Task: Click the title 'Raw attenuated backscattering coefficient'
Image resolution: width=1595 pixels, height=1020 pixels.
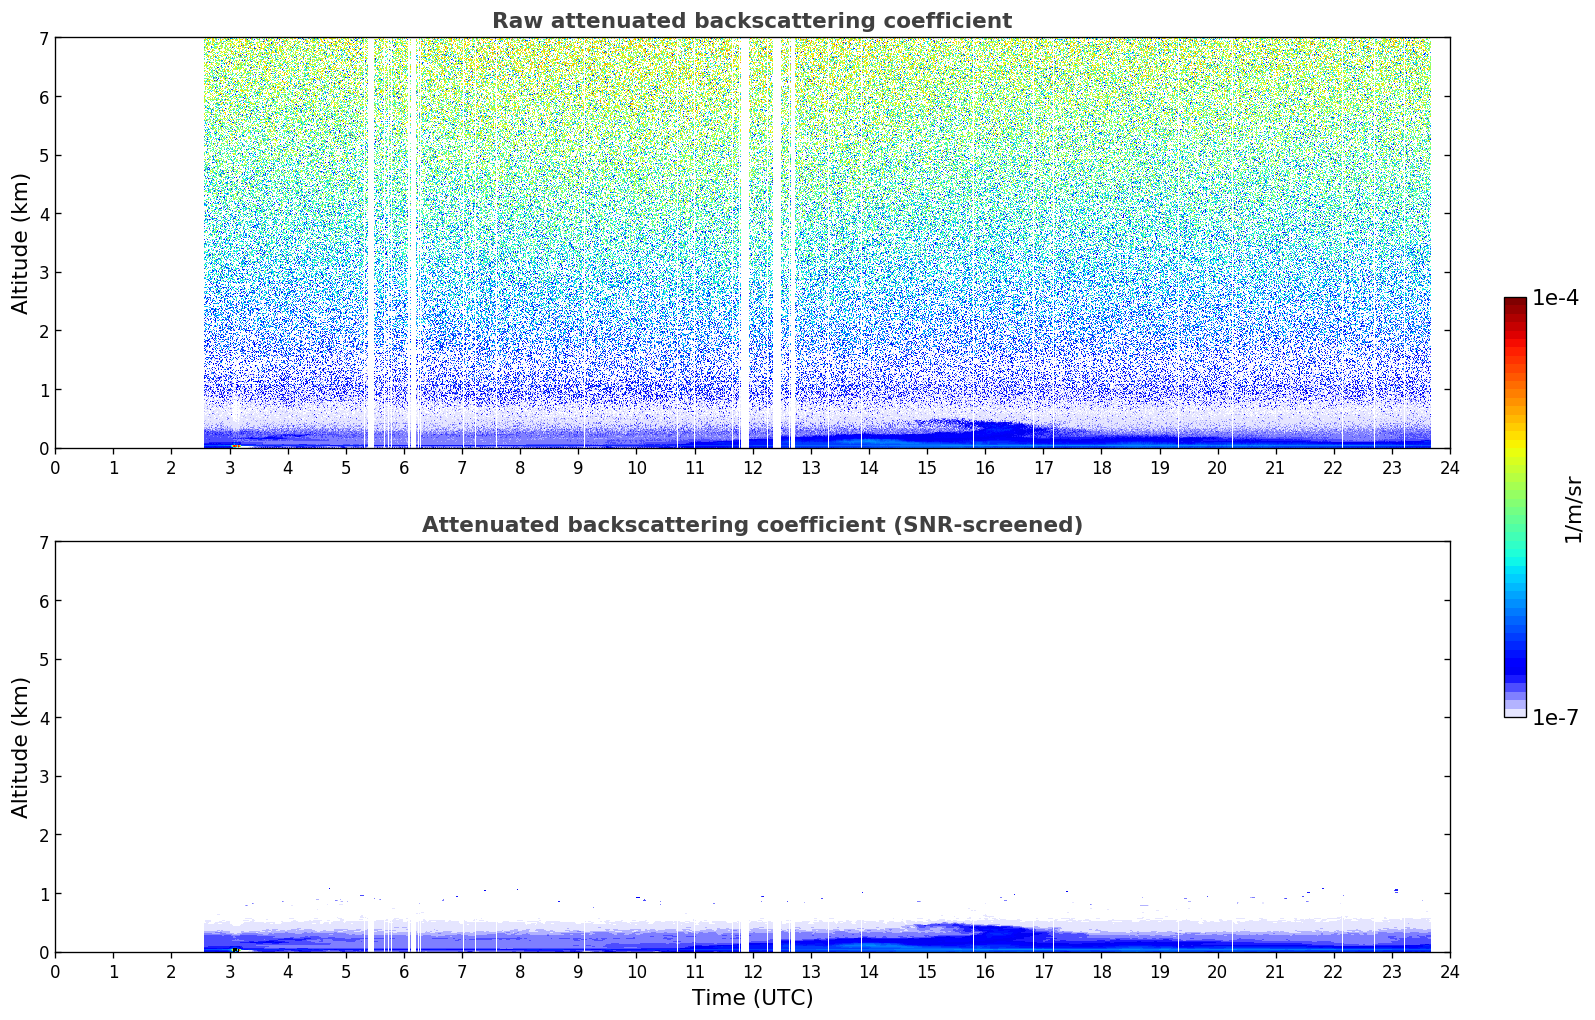Action: click(x=752, y=21)
